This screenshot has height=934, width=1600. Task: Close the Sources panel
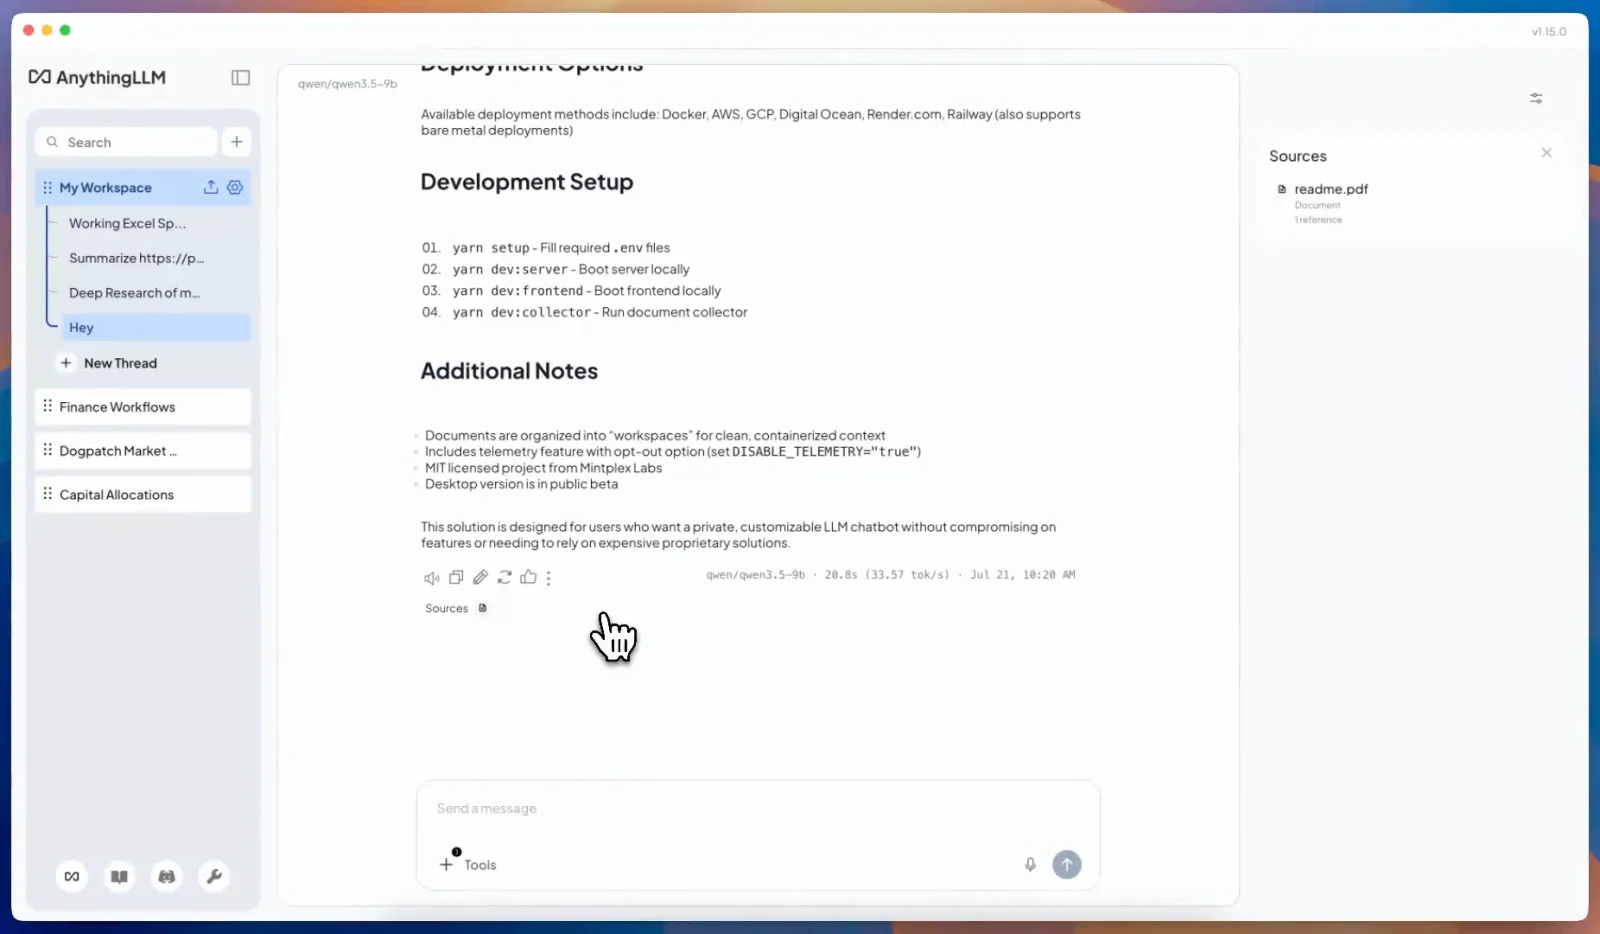1547,153
